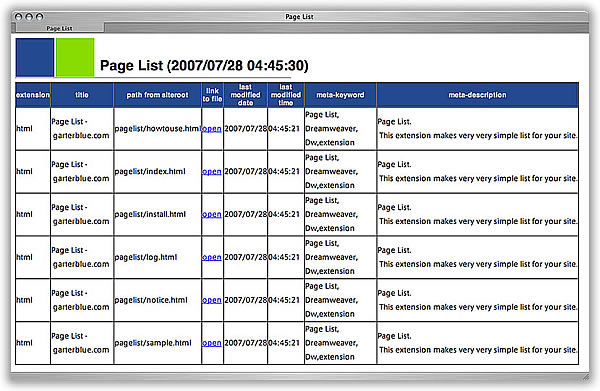Click the page heading 'Page List (2007/07/28 04:45:30)'
The image size is (600, 391).
tap(204, 65)
